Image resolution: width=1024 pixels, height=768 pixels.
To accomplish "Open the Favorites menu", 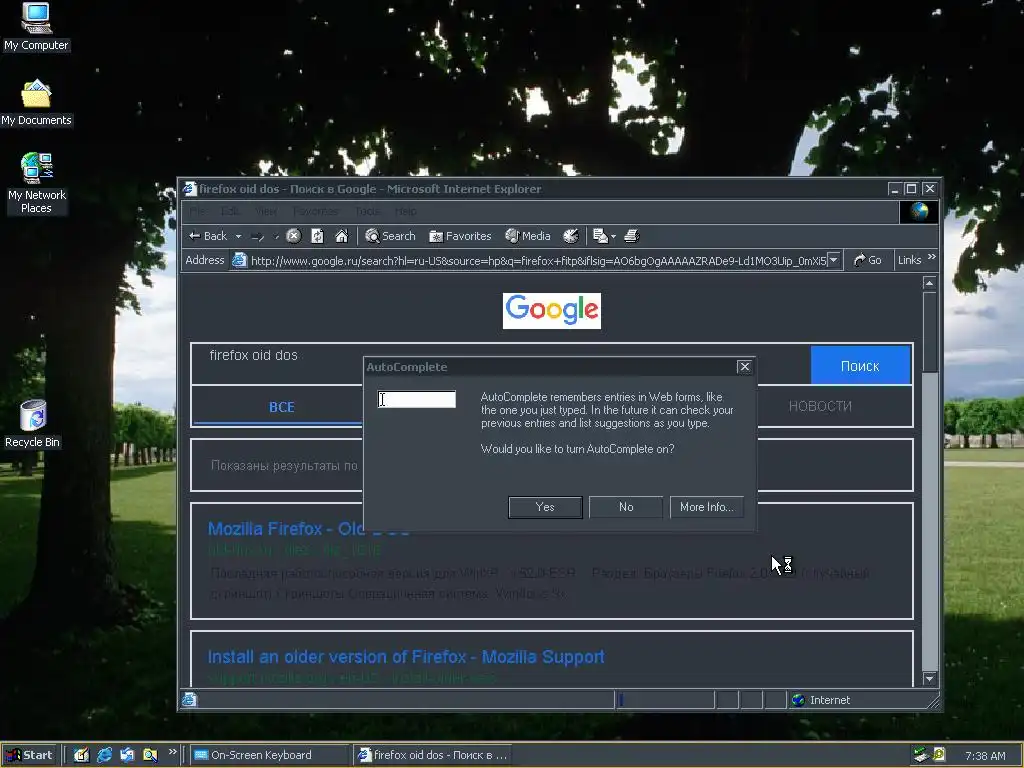I will click(315, 211).
